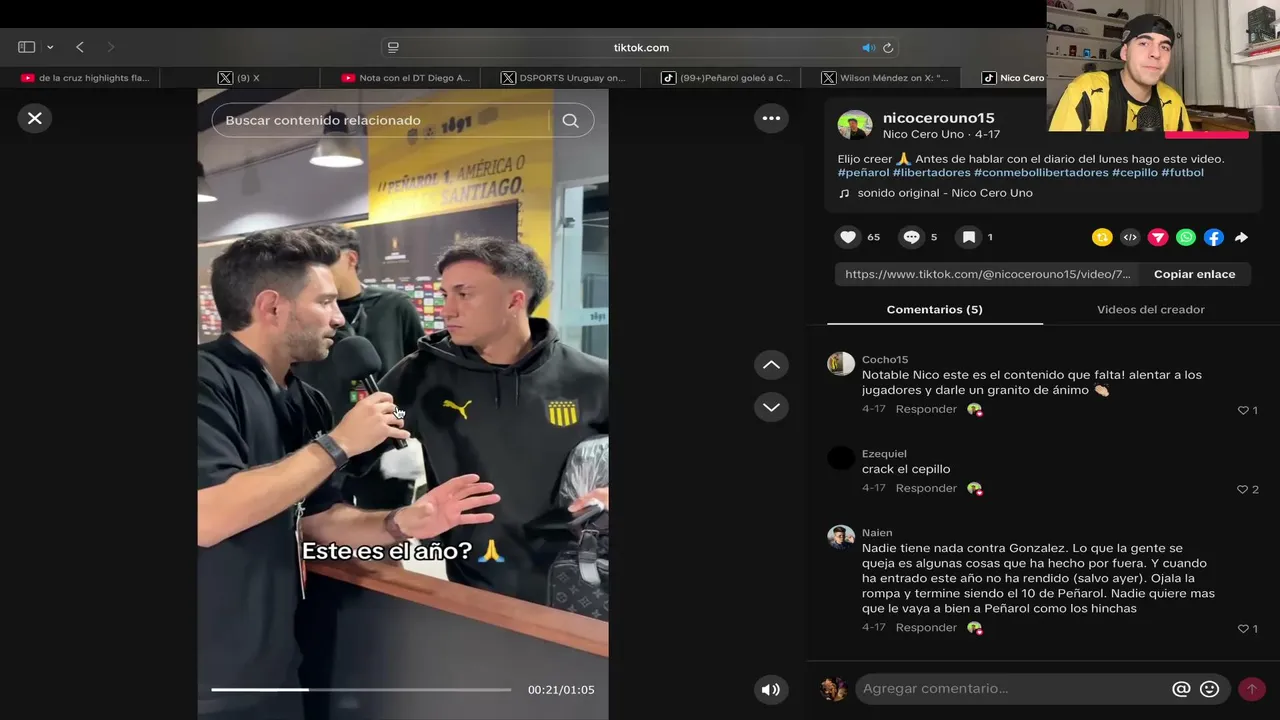Like Naien's comment
Viewport: 1280px width, 720px height.
click(1244, 628)
